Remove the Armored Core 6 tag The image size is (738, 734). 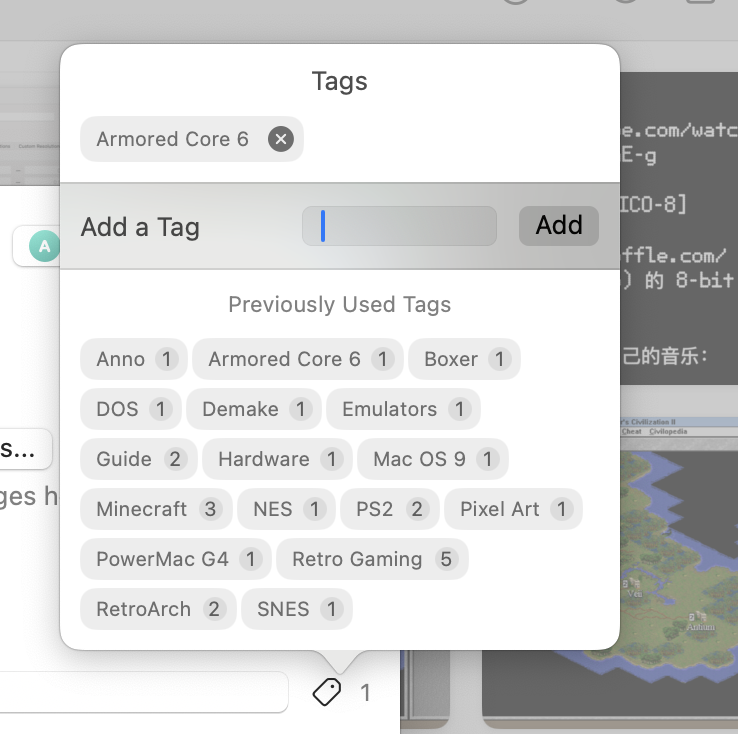click(281, 139)
